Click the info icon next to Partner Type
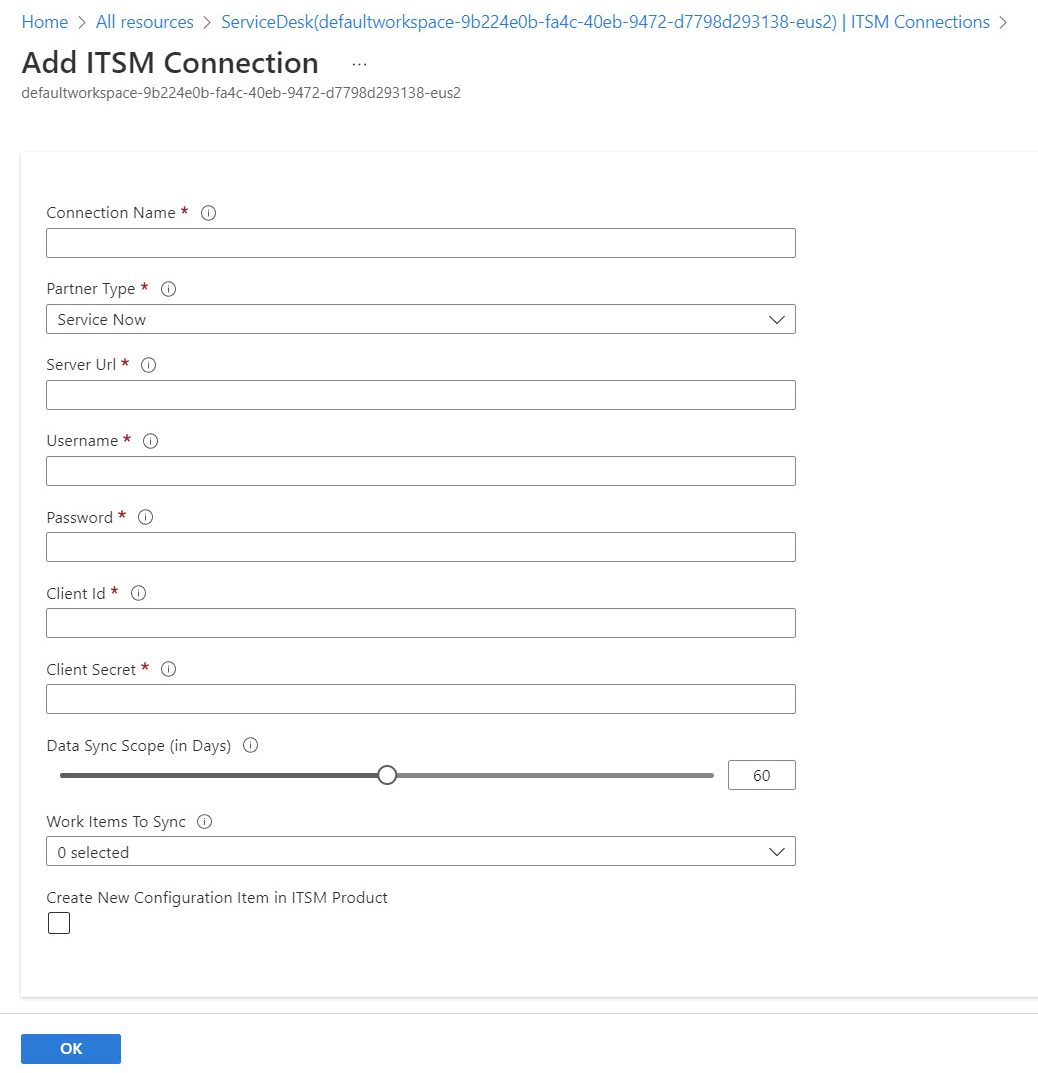 click(168, 289)
